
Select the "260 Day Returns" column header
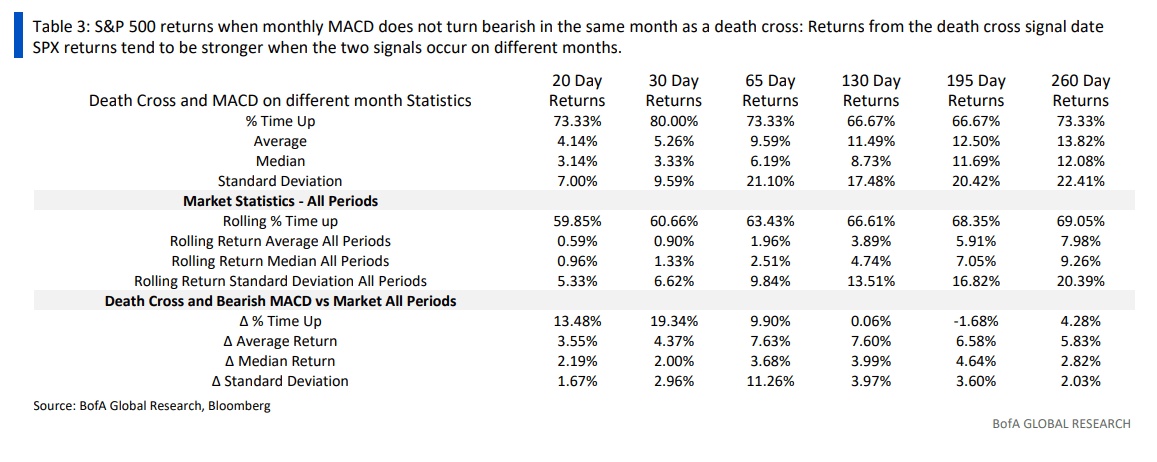pyautogui.click(x=1080, y=90)
